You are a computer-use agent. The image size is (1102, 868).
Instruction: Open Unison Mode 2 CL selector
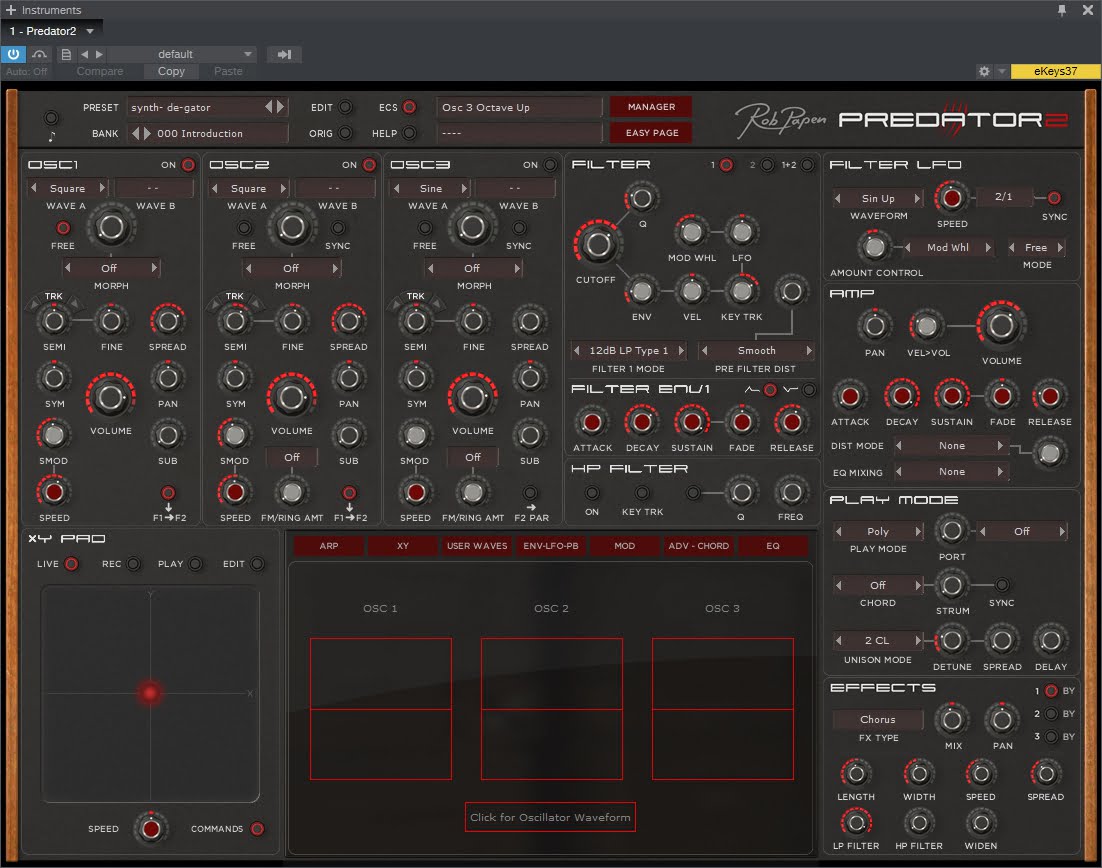(x=878, y=640)
